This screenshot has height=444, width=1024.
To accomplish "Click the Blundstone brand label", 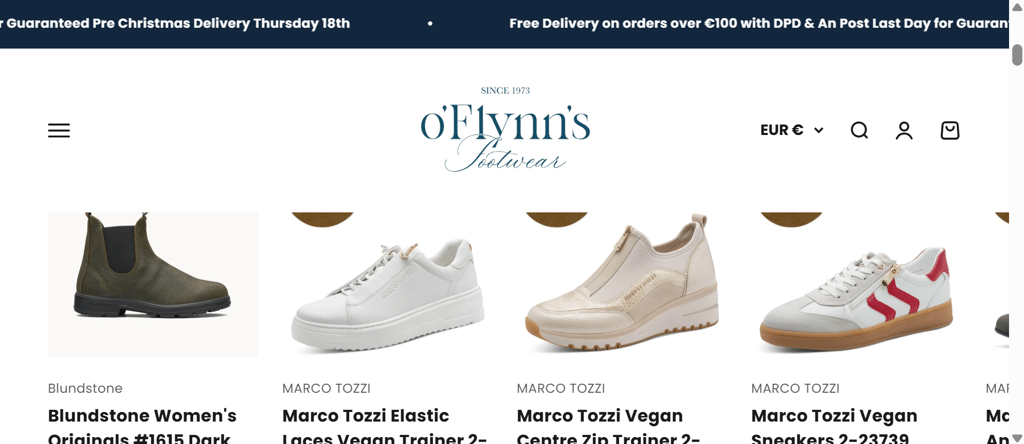I will [85, 388].
